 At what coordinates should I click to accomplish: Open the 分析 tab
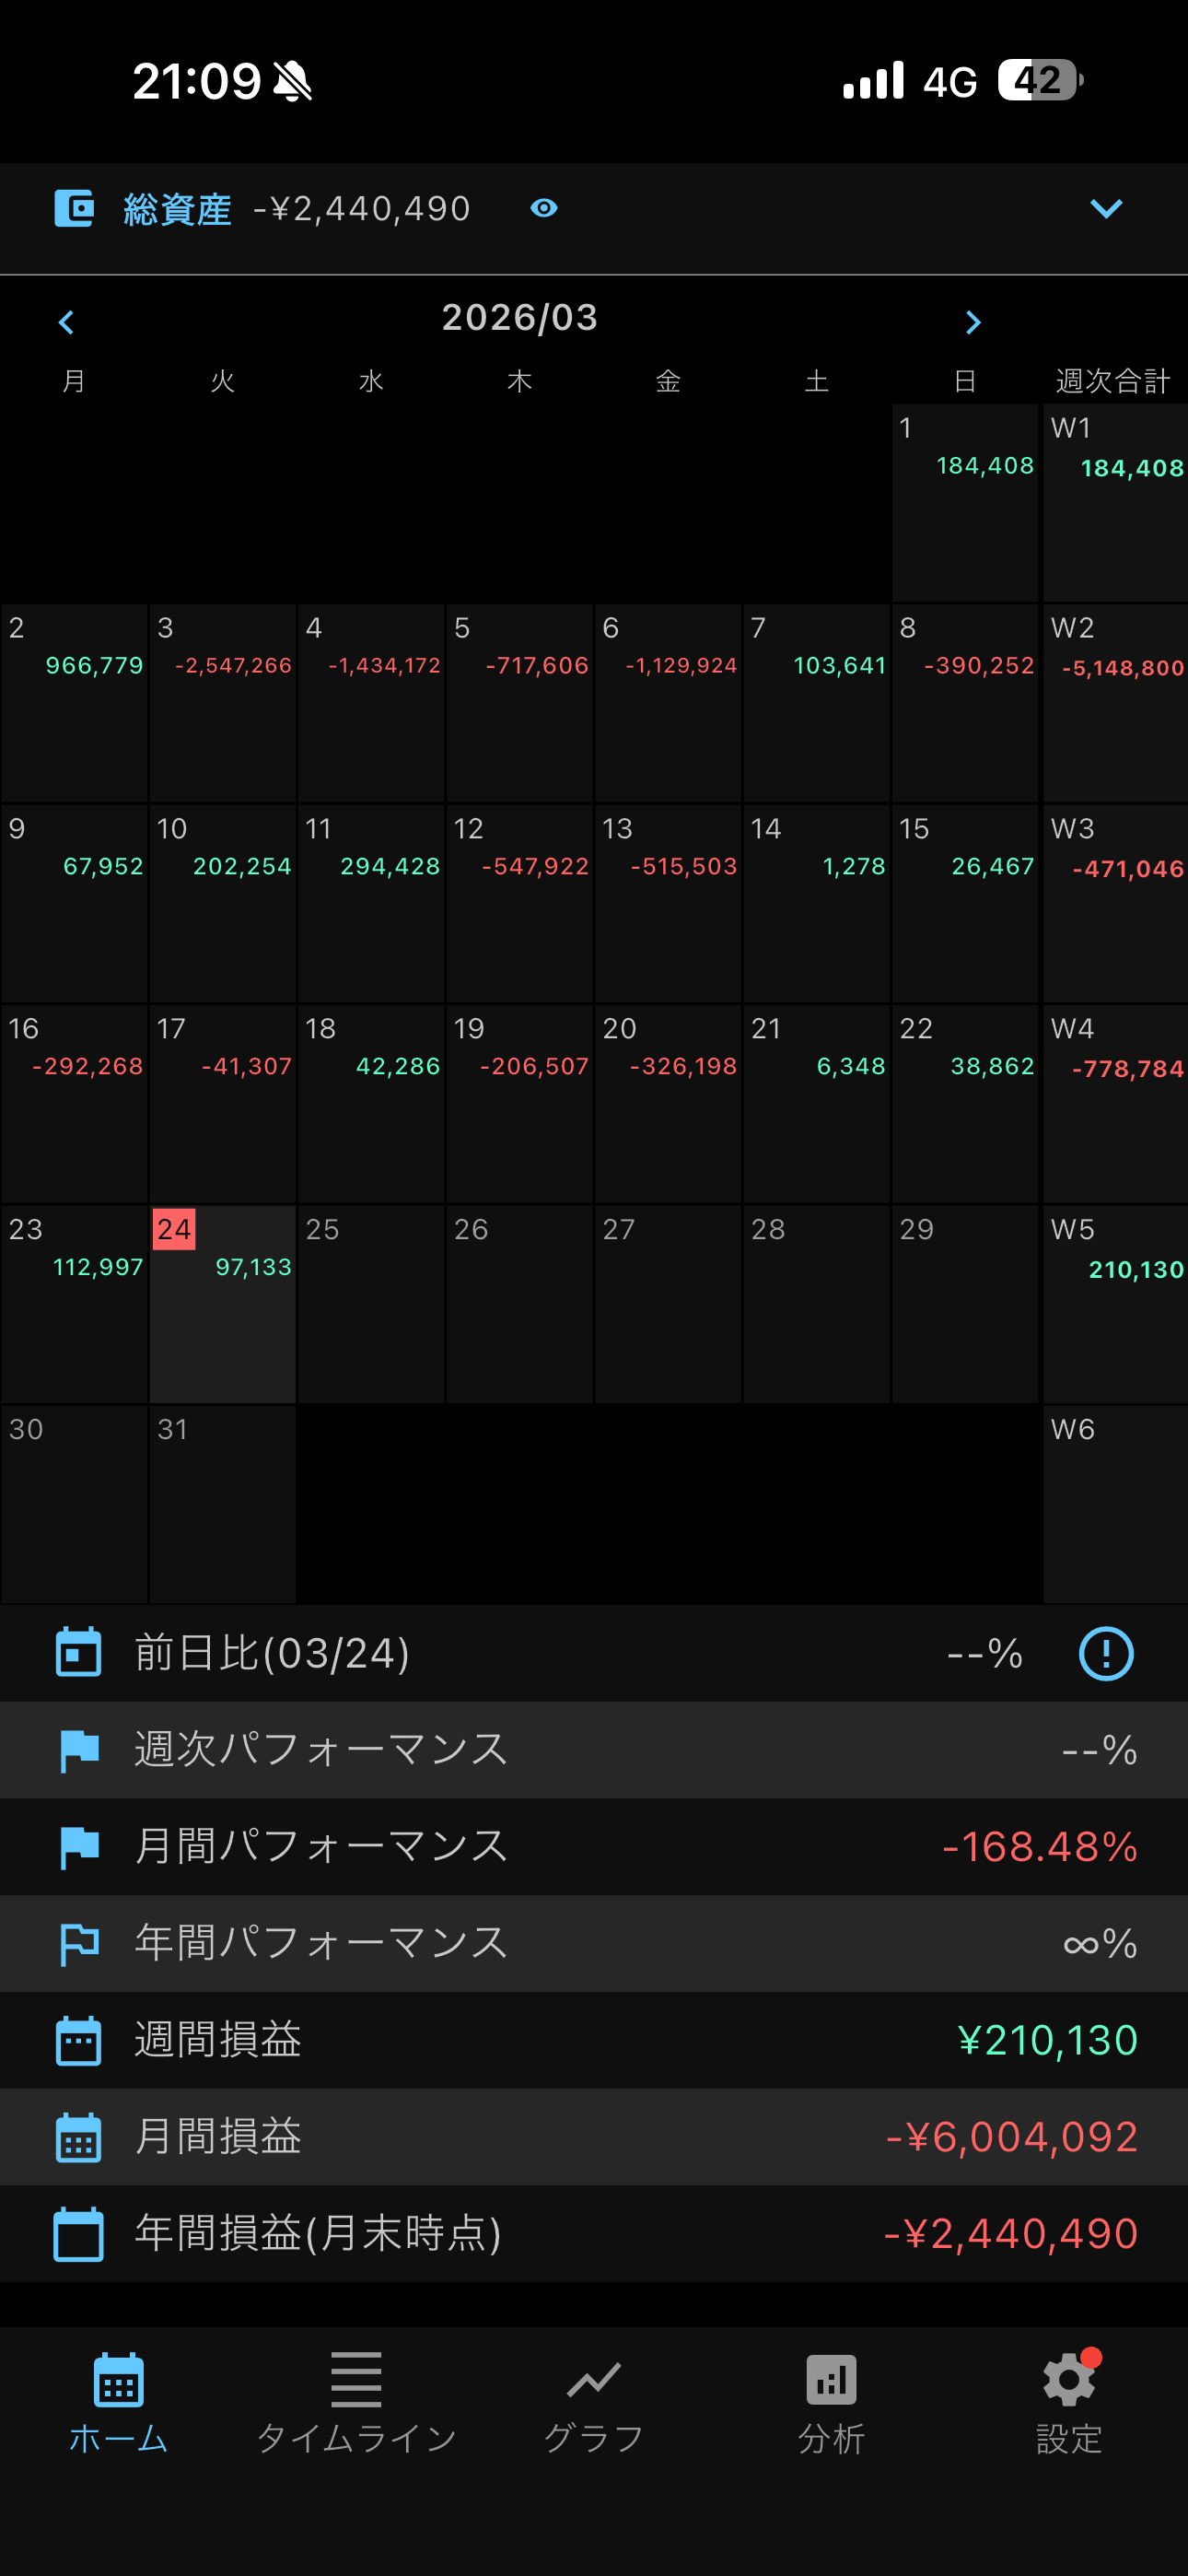click(831, 2402)
